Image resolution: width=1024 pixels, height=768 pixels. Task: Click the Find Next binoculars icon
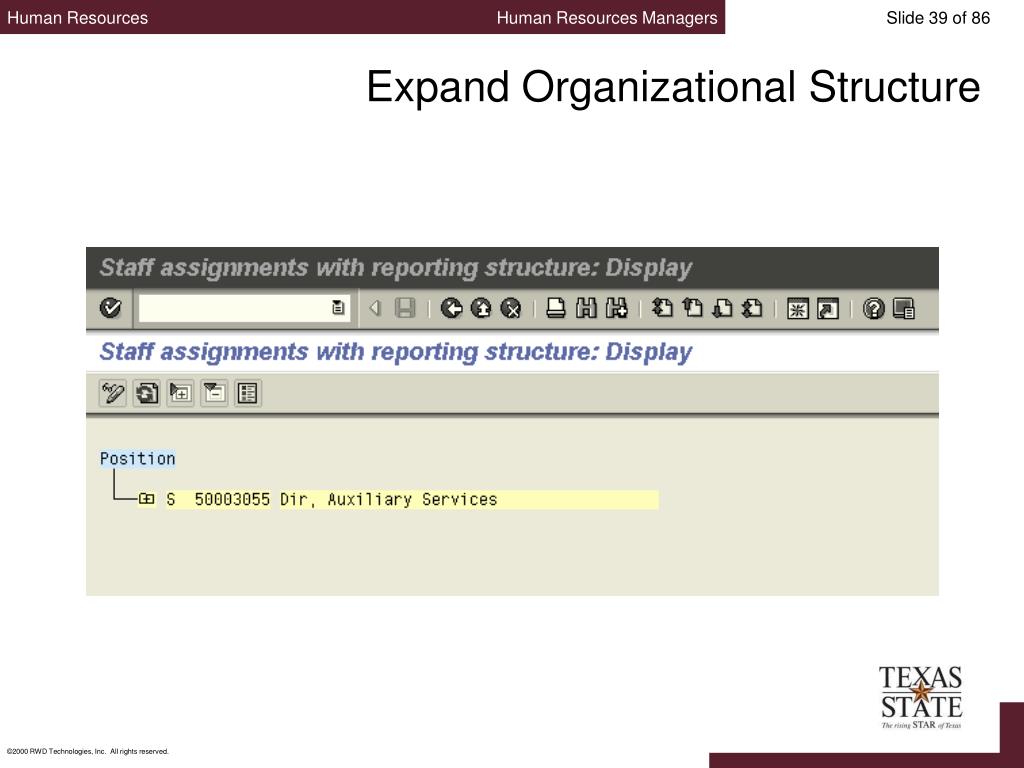point(616,308)
